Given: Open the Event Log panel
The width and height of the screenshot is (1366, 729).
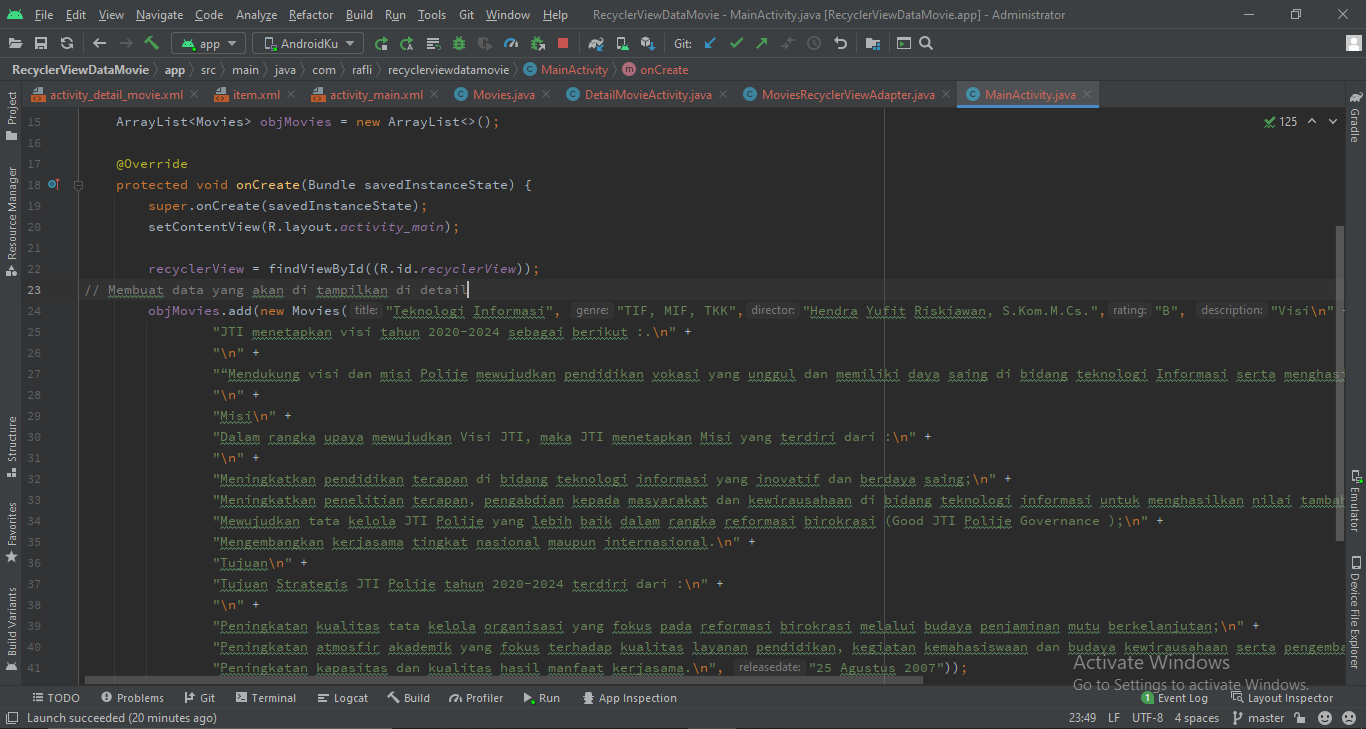Looking at the screenshot, I should point(1175,698).
